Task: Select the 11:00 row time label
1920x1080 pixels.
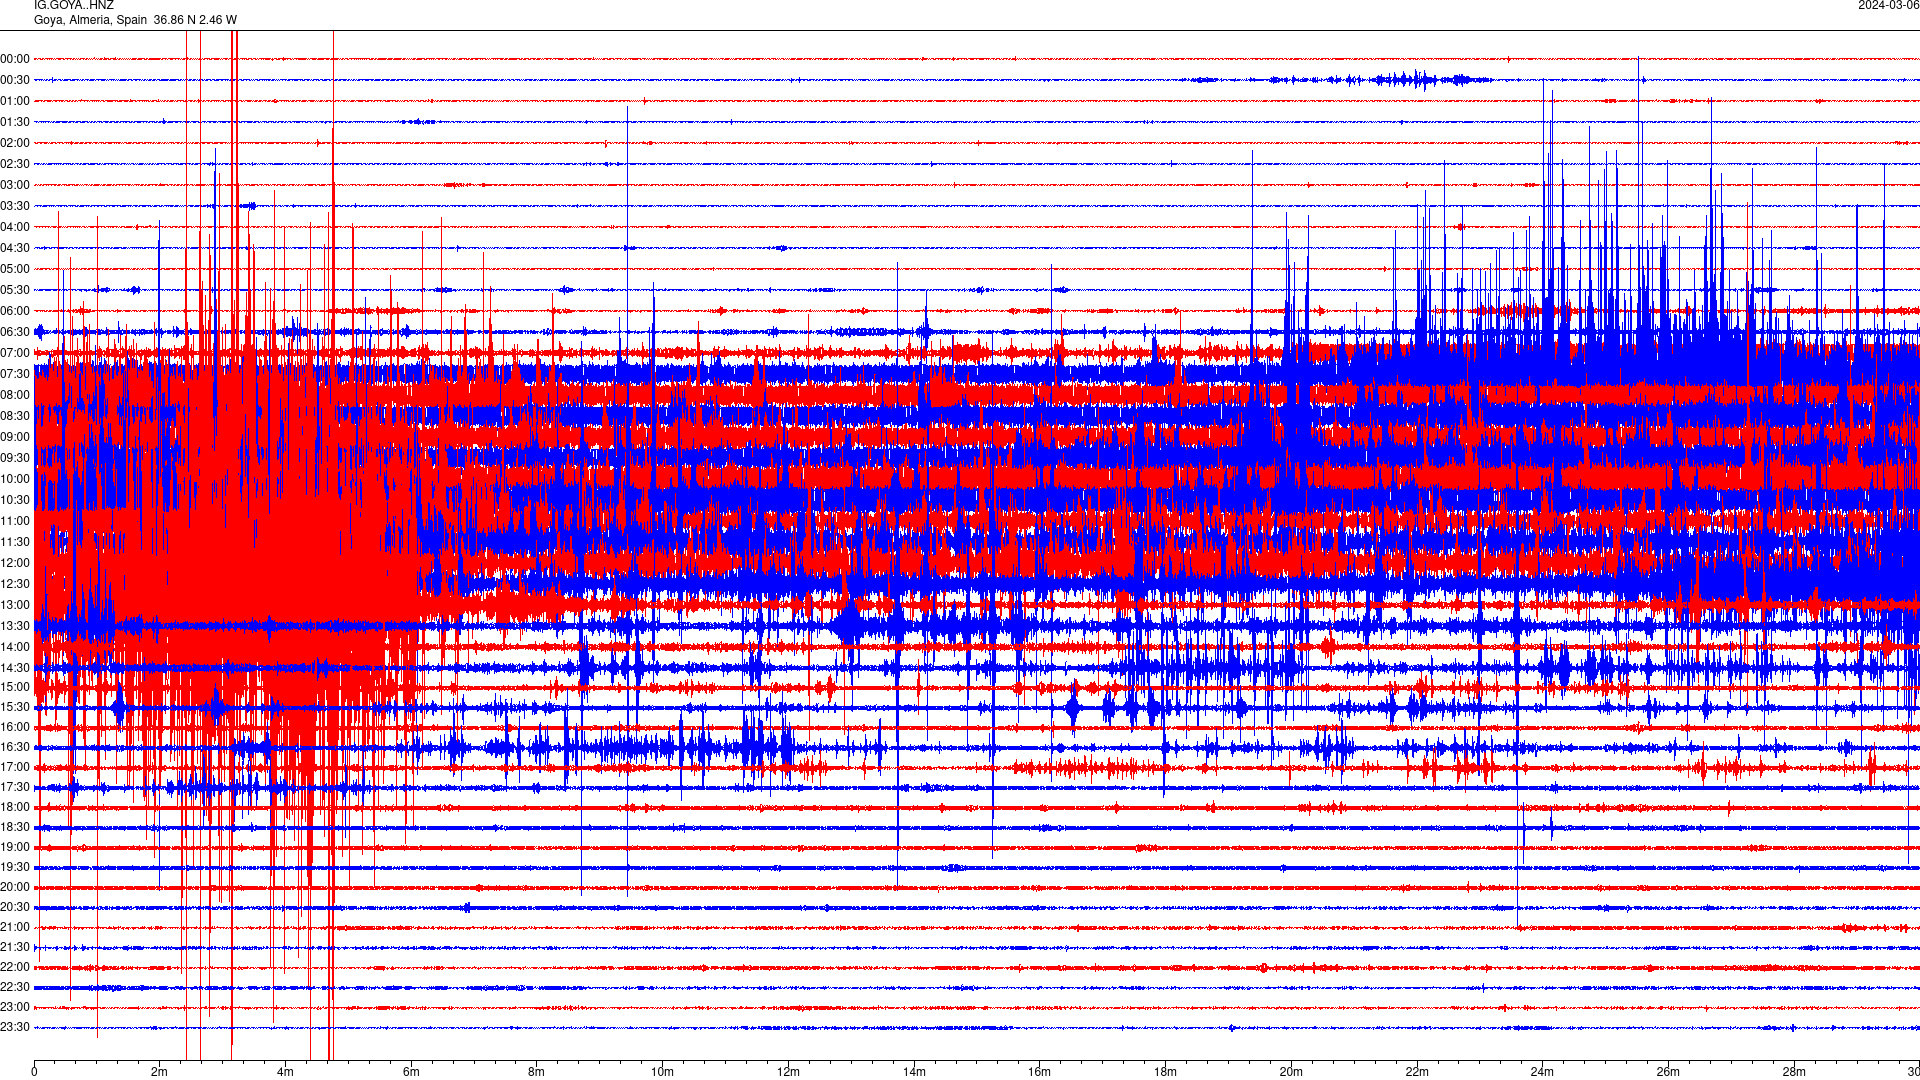Action: point(15,521)
